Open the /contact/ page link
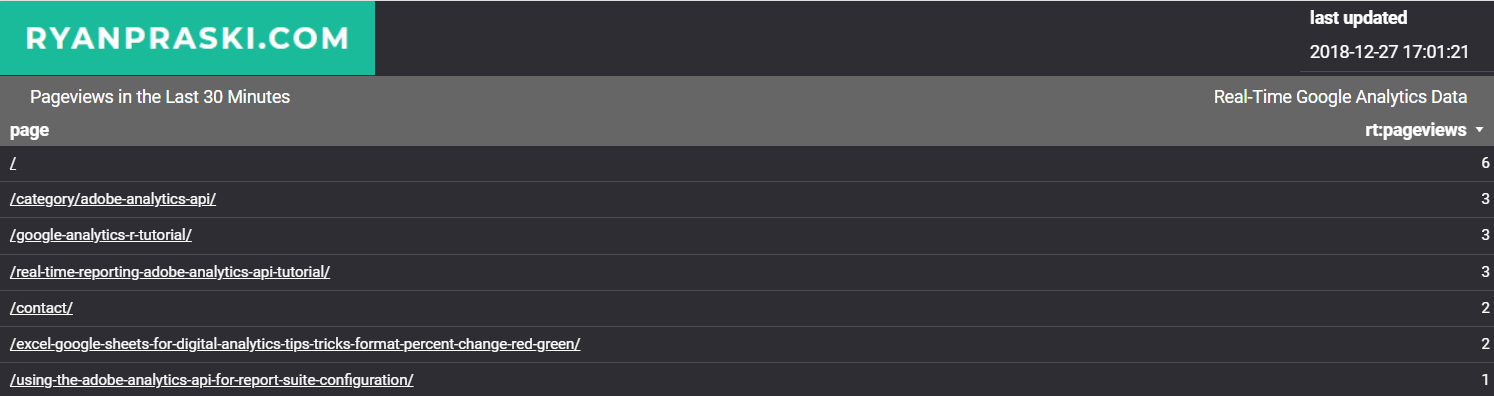 coord(41,307)
